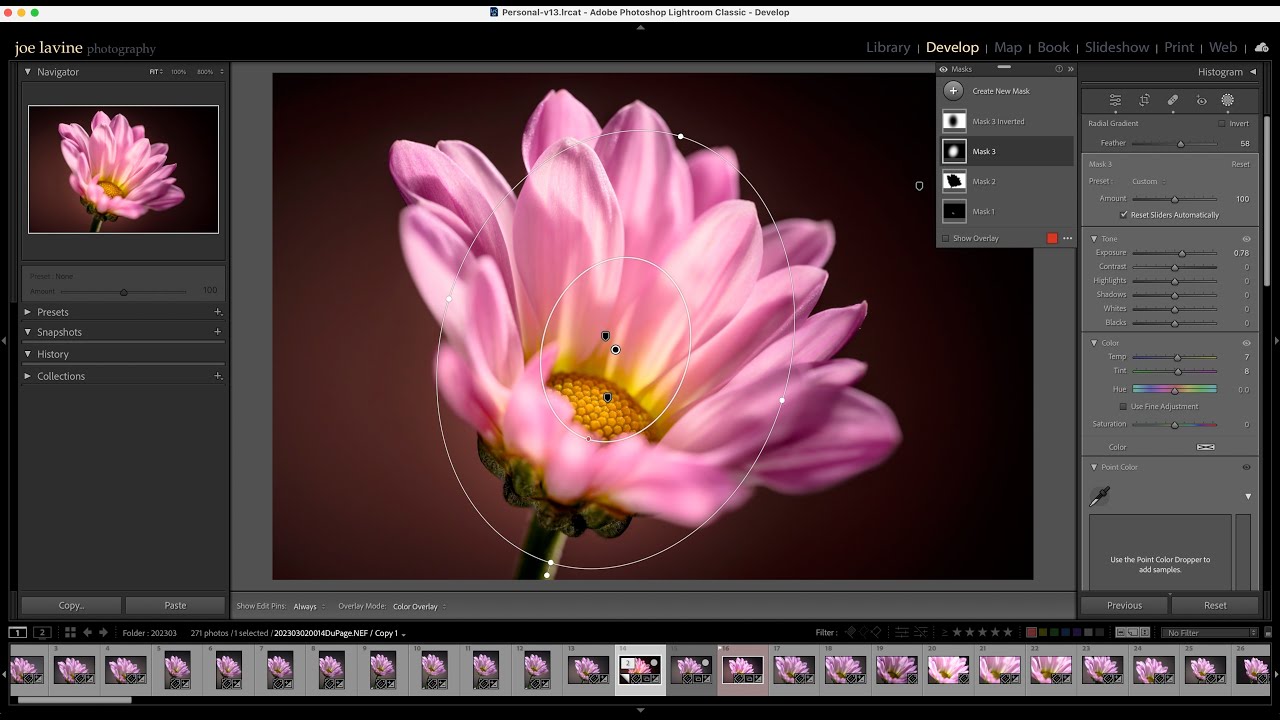This screenshot has width=1280, height=720.
Task: Add new preset with plus icon
Action: tap(217, 312)
